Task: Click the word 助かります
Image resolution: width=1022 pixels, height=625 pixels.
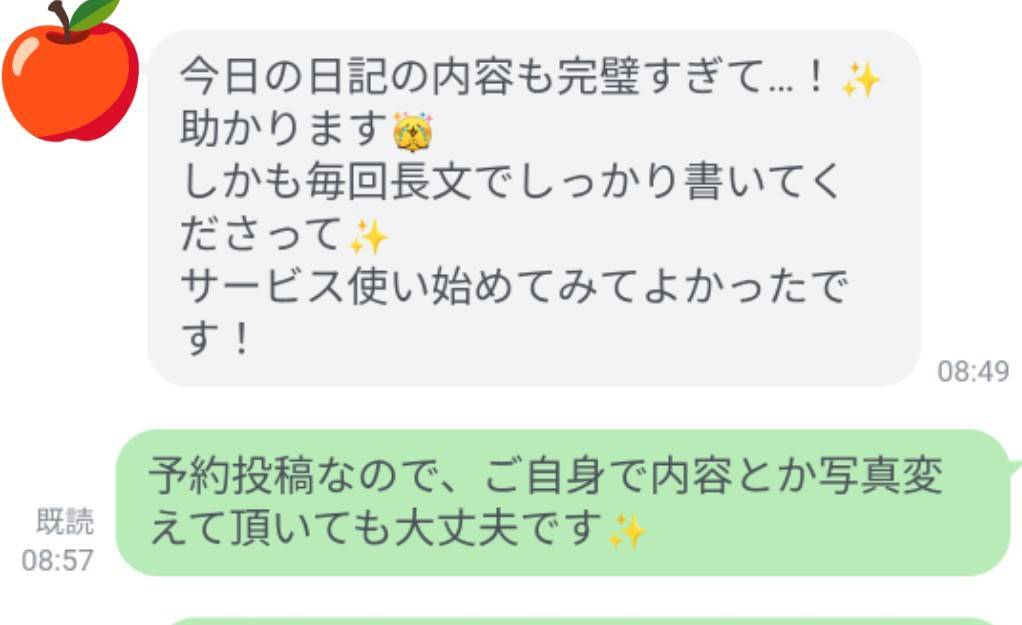Action: pyautogui.click(x=284, y=129)
